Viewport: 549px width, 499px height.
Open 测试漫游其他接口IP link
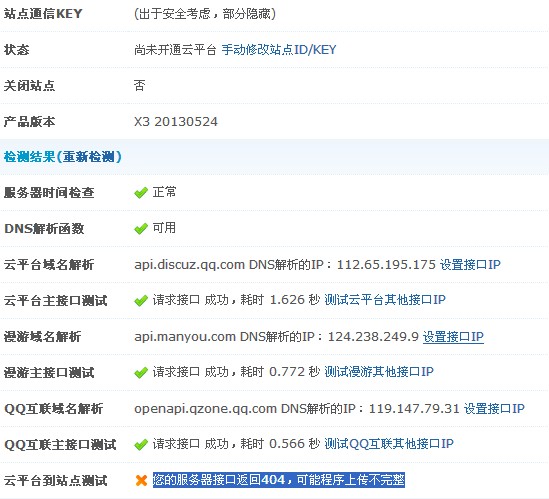pyautogui.click(x=379, y=372)
